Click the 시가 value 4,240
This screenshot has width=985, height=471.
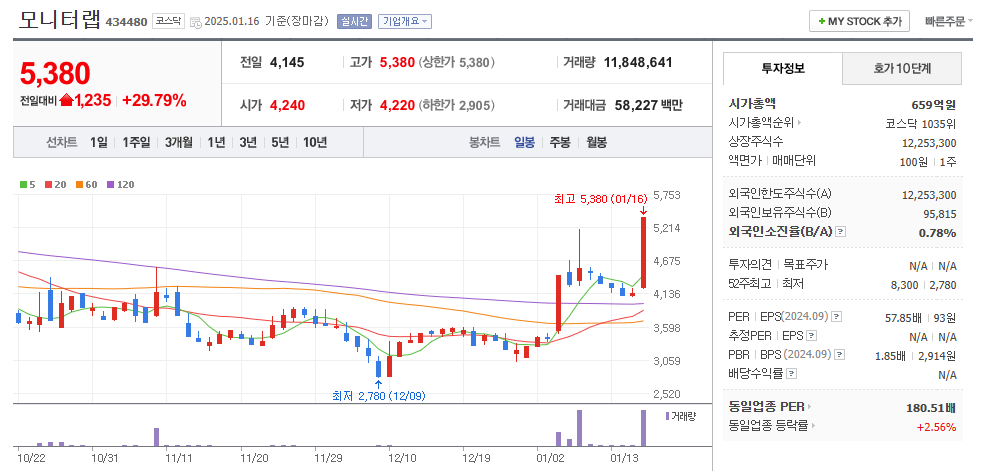click(287, 105)
